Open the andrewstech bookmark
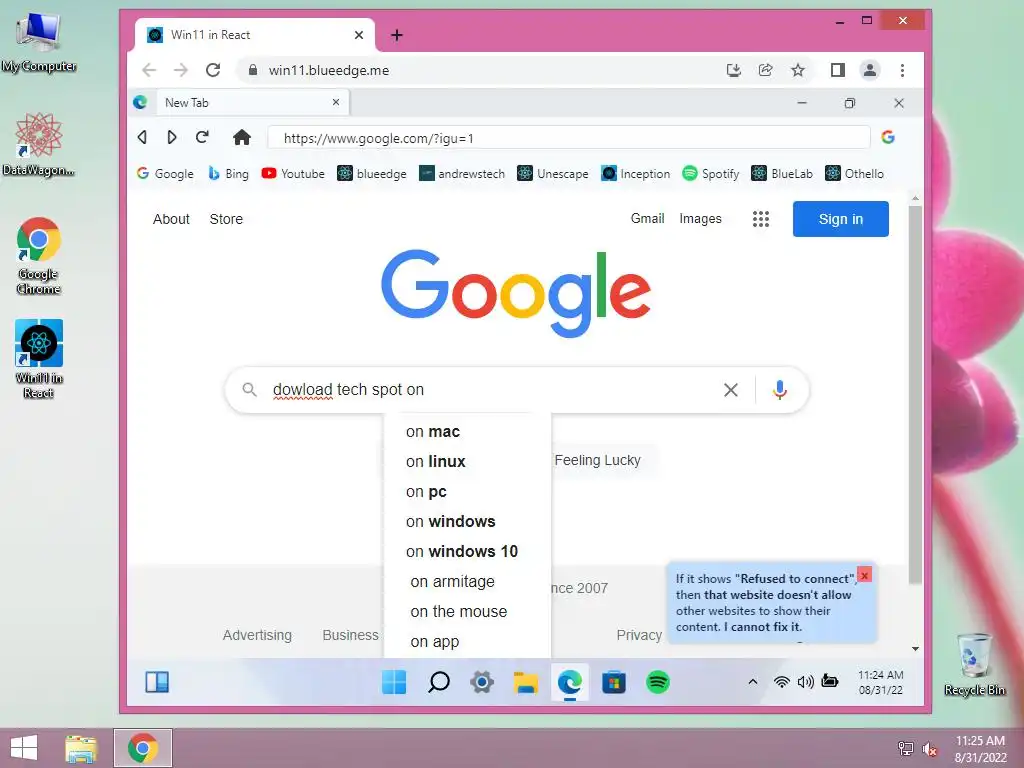 [x=462, y=174]
